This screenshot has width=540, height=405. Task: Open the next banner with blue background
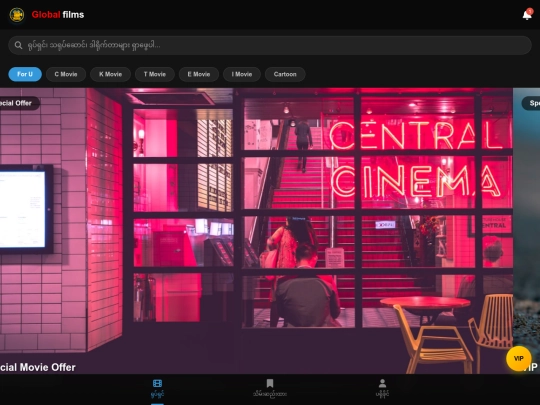coord(527,231)
